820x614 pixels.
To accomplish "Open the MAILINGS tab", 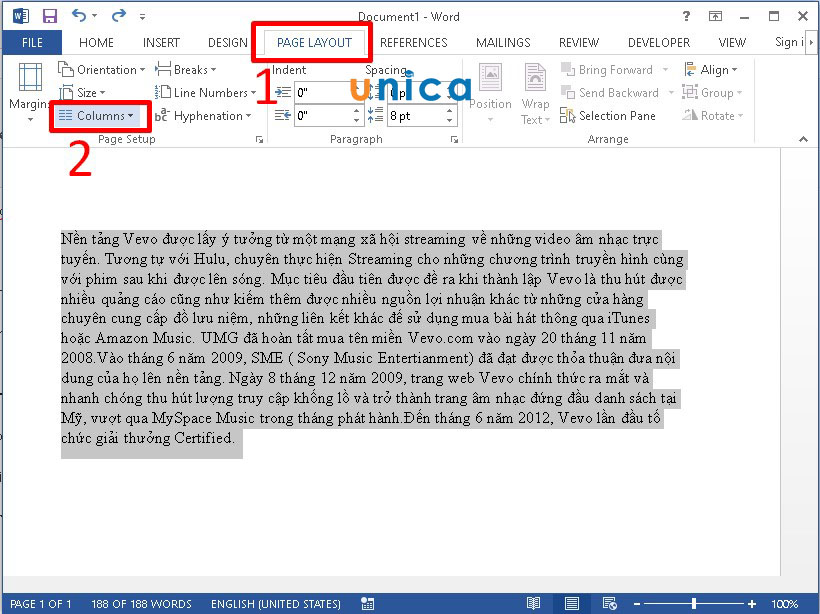I will click(503, 42).
